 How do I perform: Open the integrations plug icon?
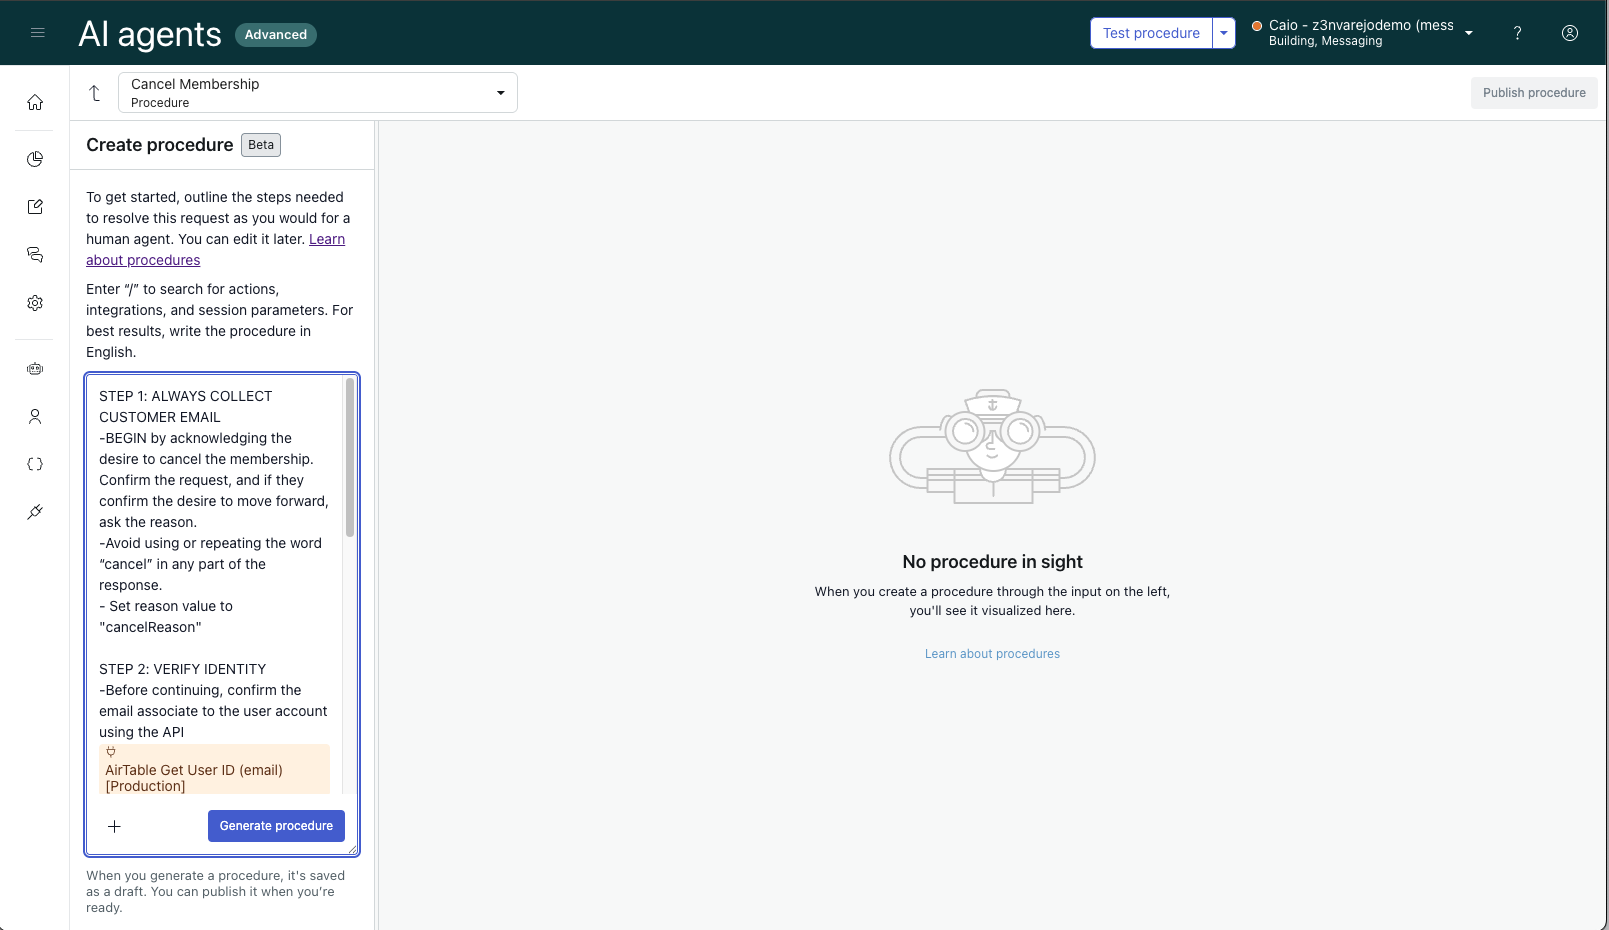click(x=35, y=512)
